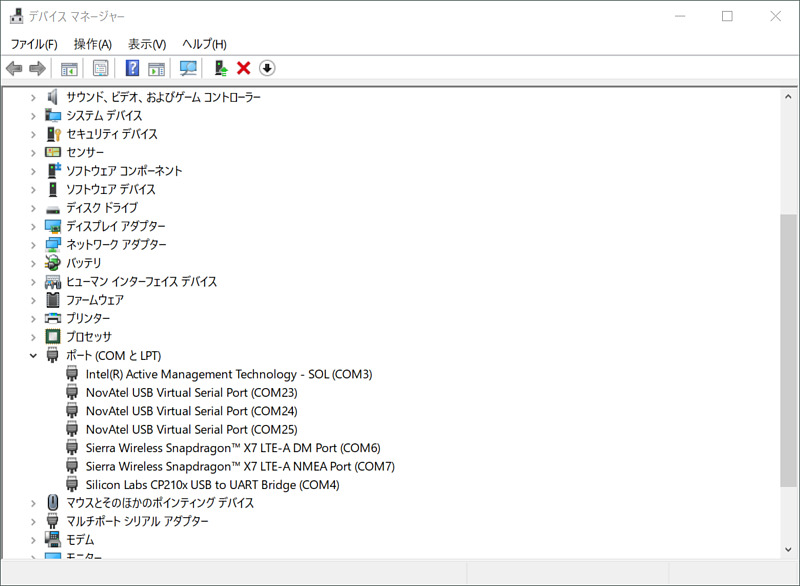Select the センサー category label
Viewport: 800px width, 586px height.
[85, 152]
